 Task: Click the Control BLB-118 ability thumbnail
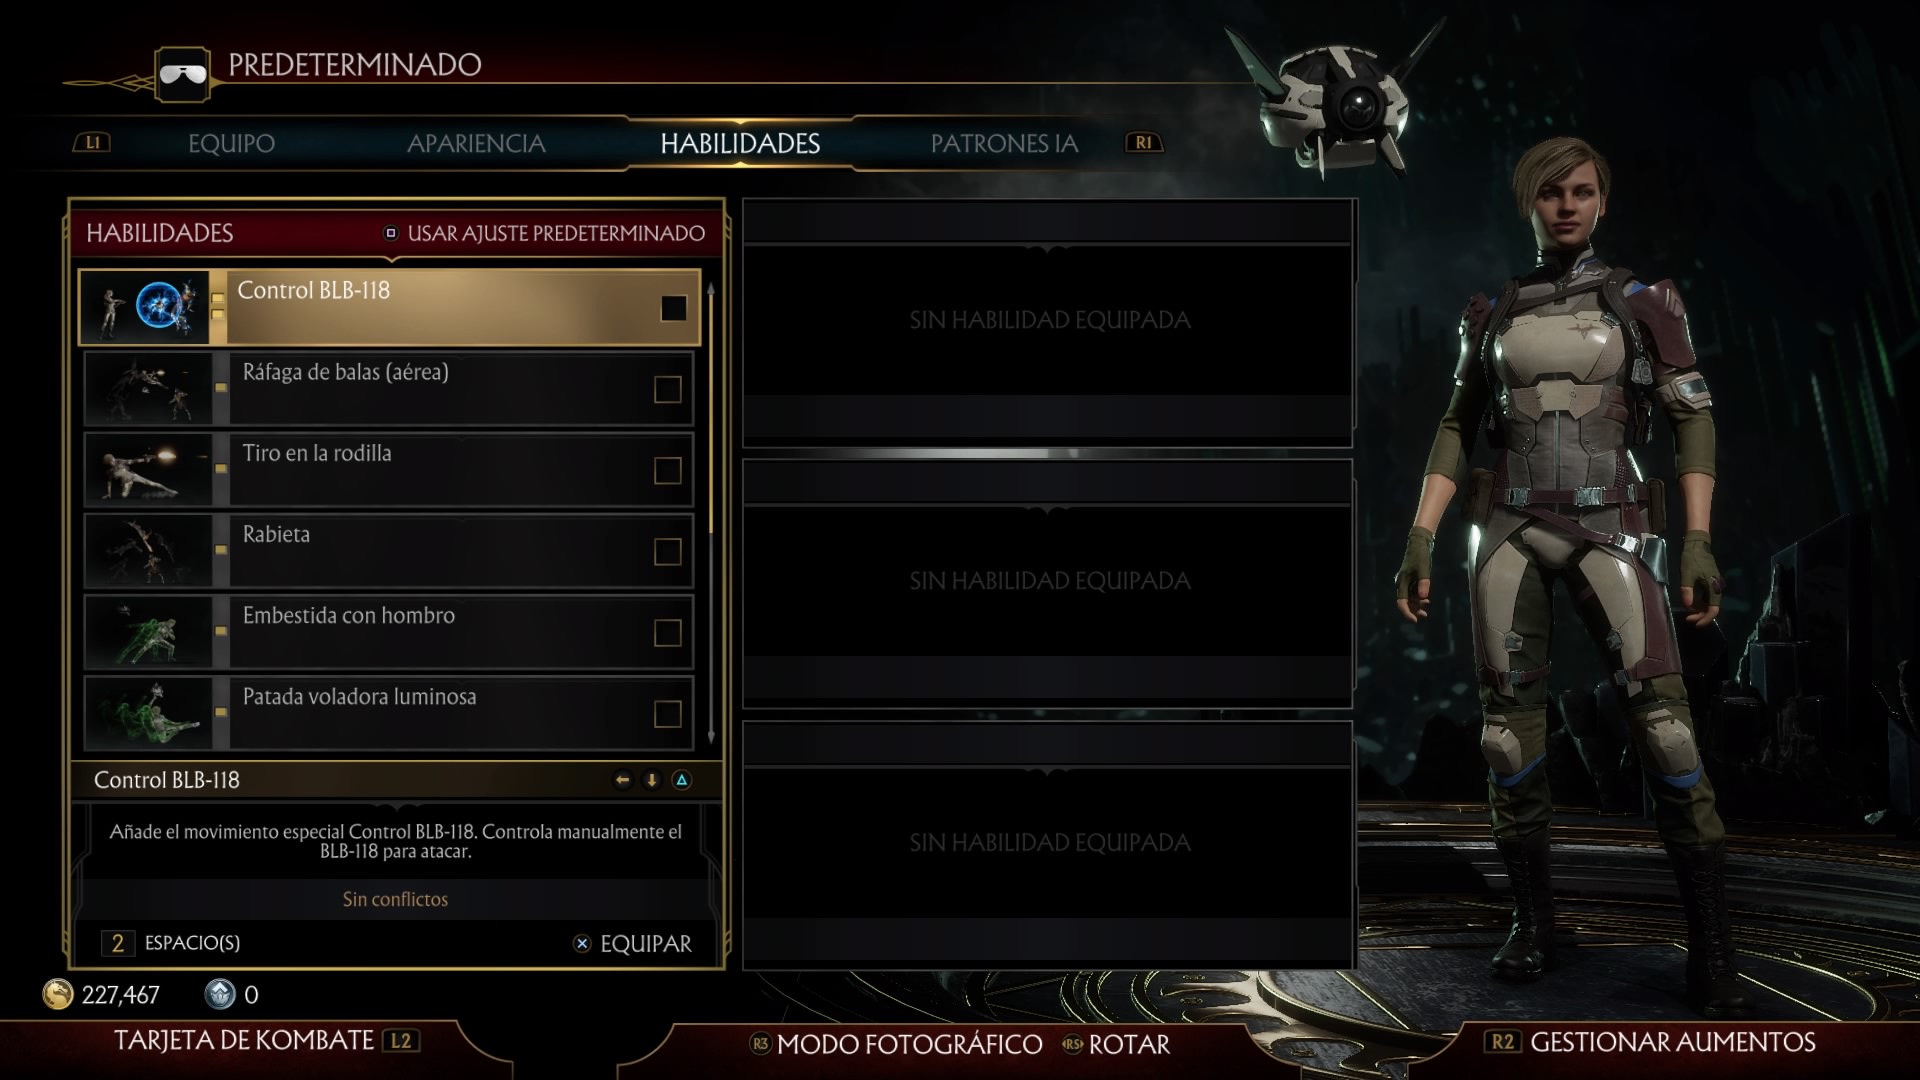click(x=146, y=307)
